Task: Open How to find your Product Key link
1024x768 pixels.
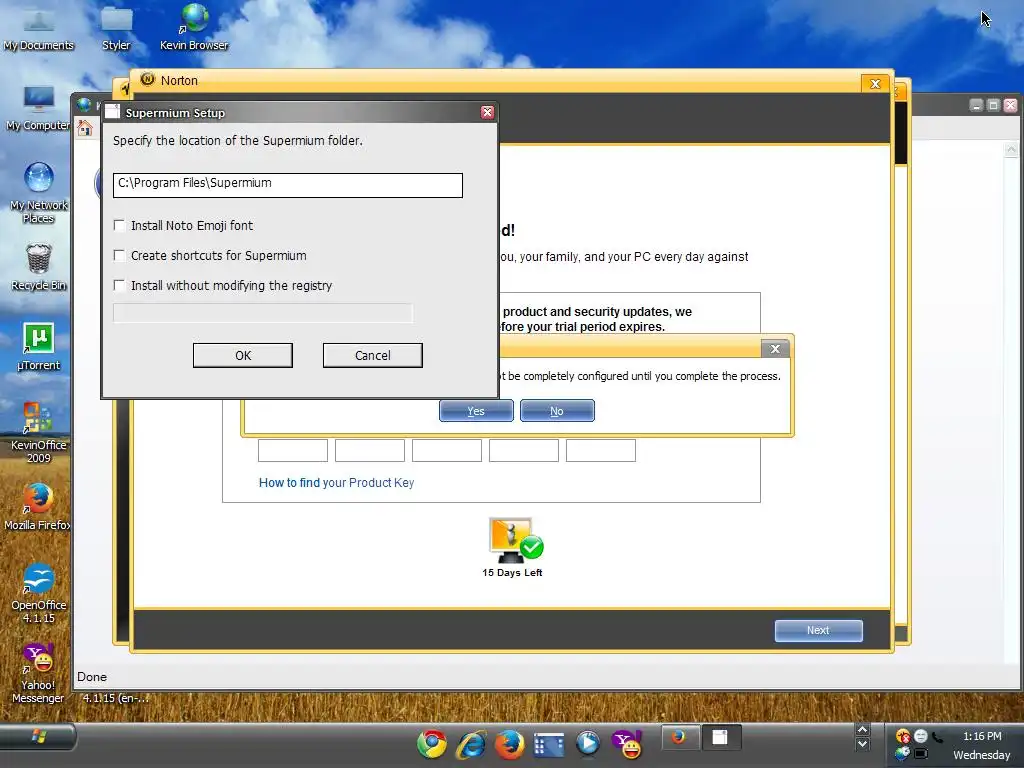Action: pyautogui.click(x=336, y=483)
